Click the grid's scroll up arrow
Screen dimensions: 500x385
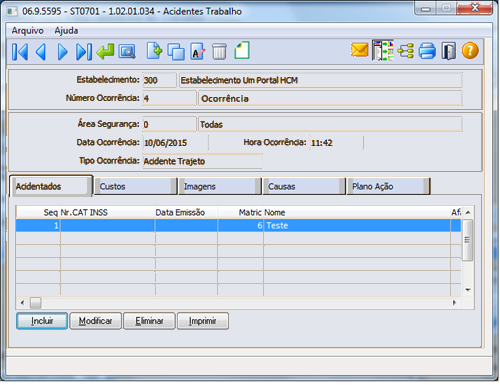coord(468,212)
